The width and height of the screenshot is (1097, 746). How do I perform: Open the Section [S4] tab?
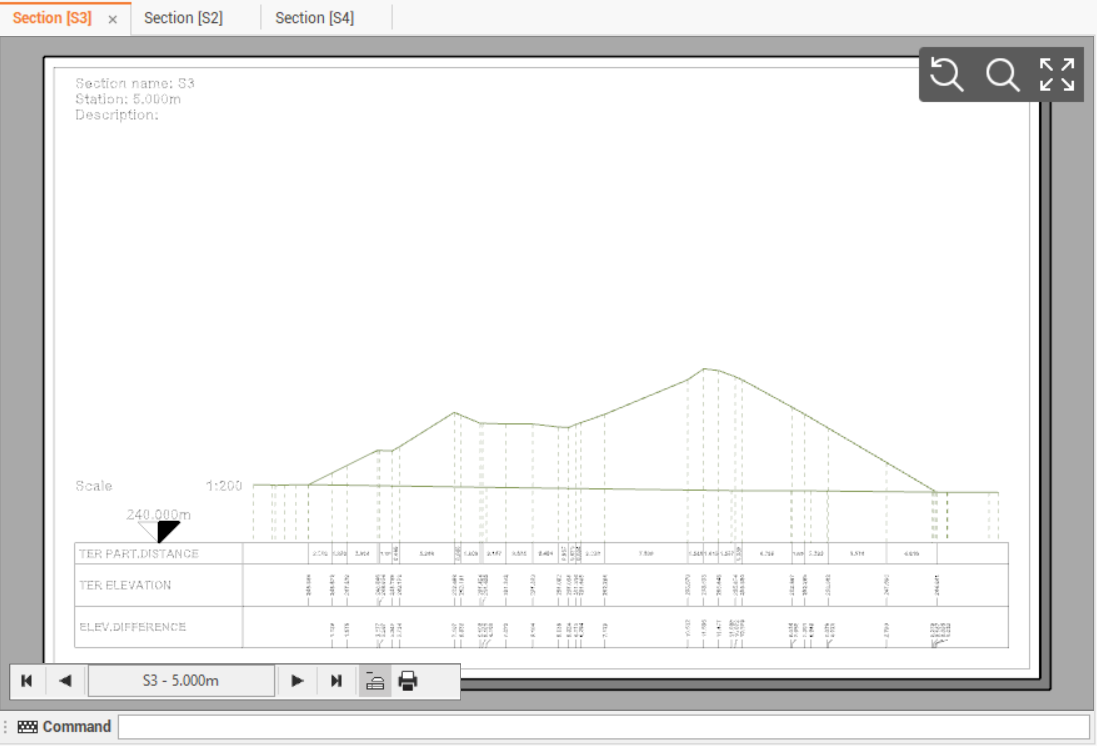click(314, 18)
